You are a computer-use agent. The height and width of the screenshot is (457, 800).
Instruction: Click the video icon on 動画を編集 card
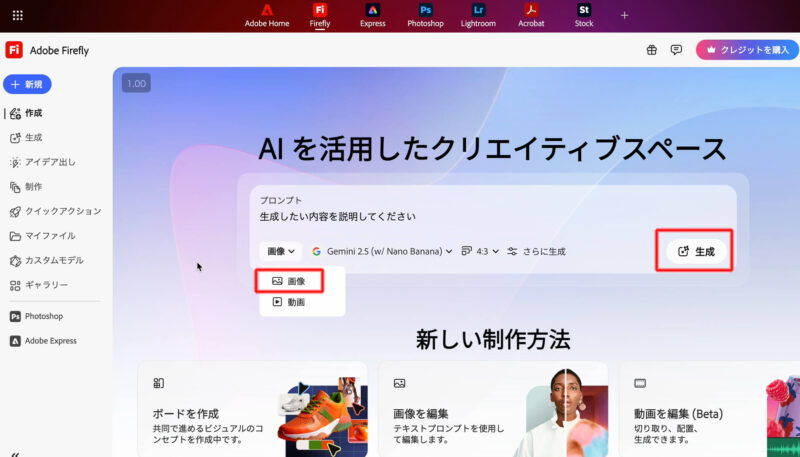point(640,383)
